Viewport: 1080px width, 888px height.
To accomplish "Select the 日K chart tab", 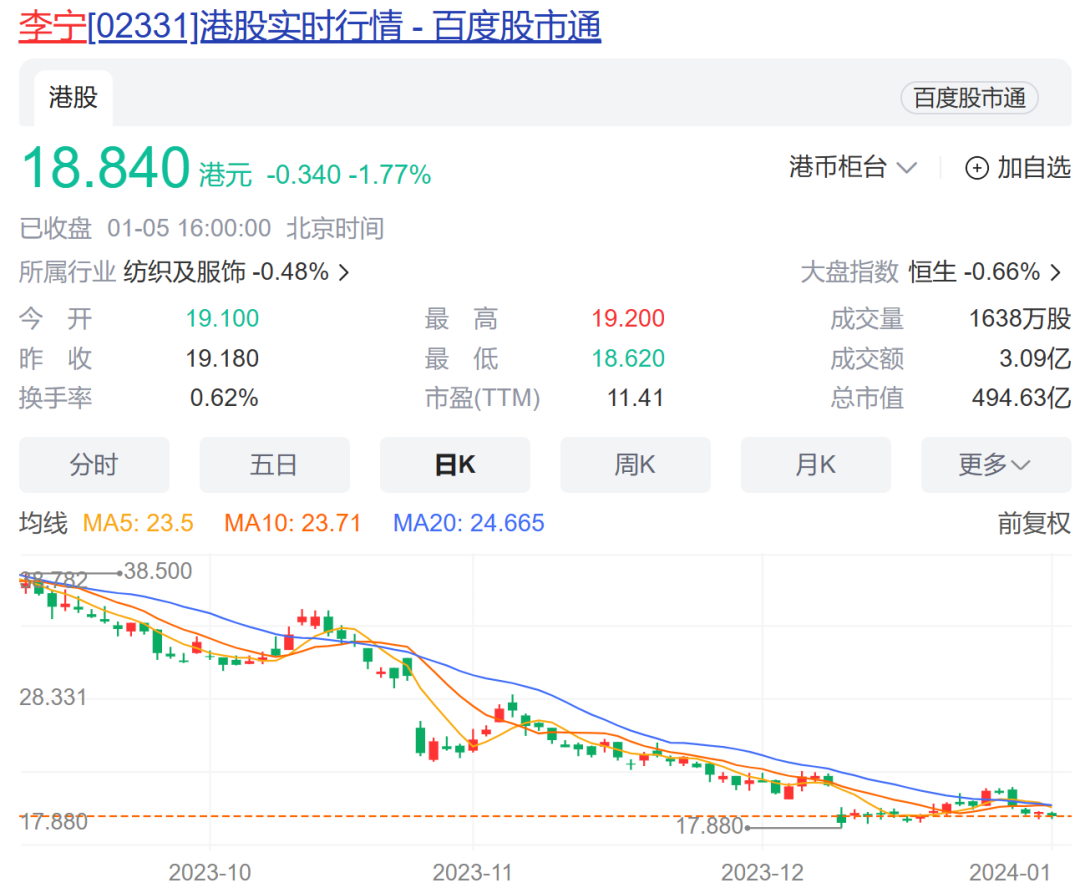I will pos(455,465).
